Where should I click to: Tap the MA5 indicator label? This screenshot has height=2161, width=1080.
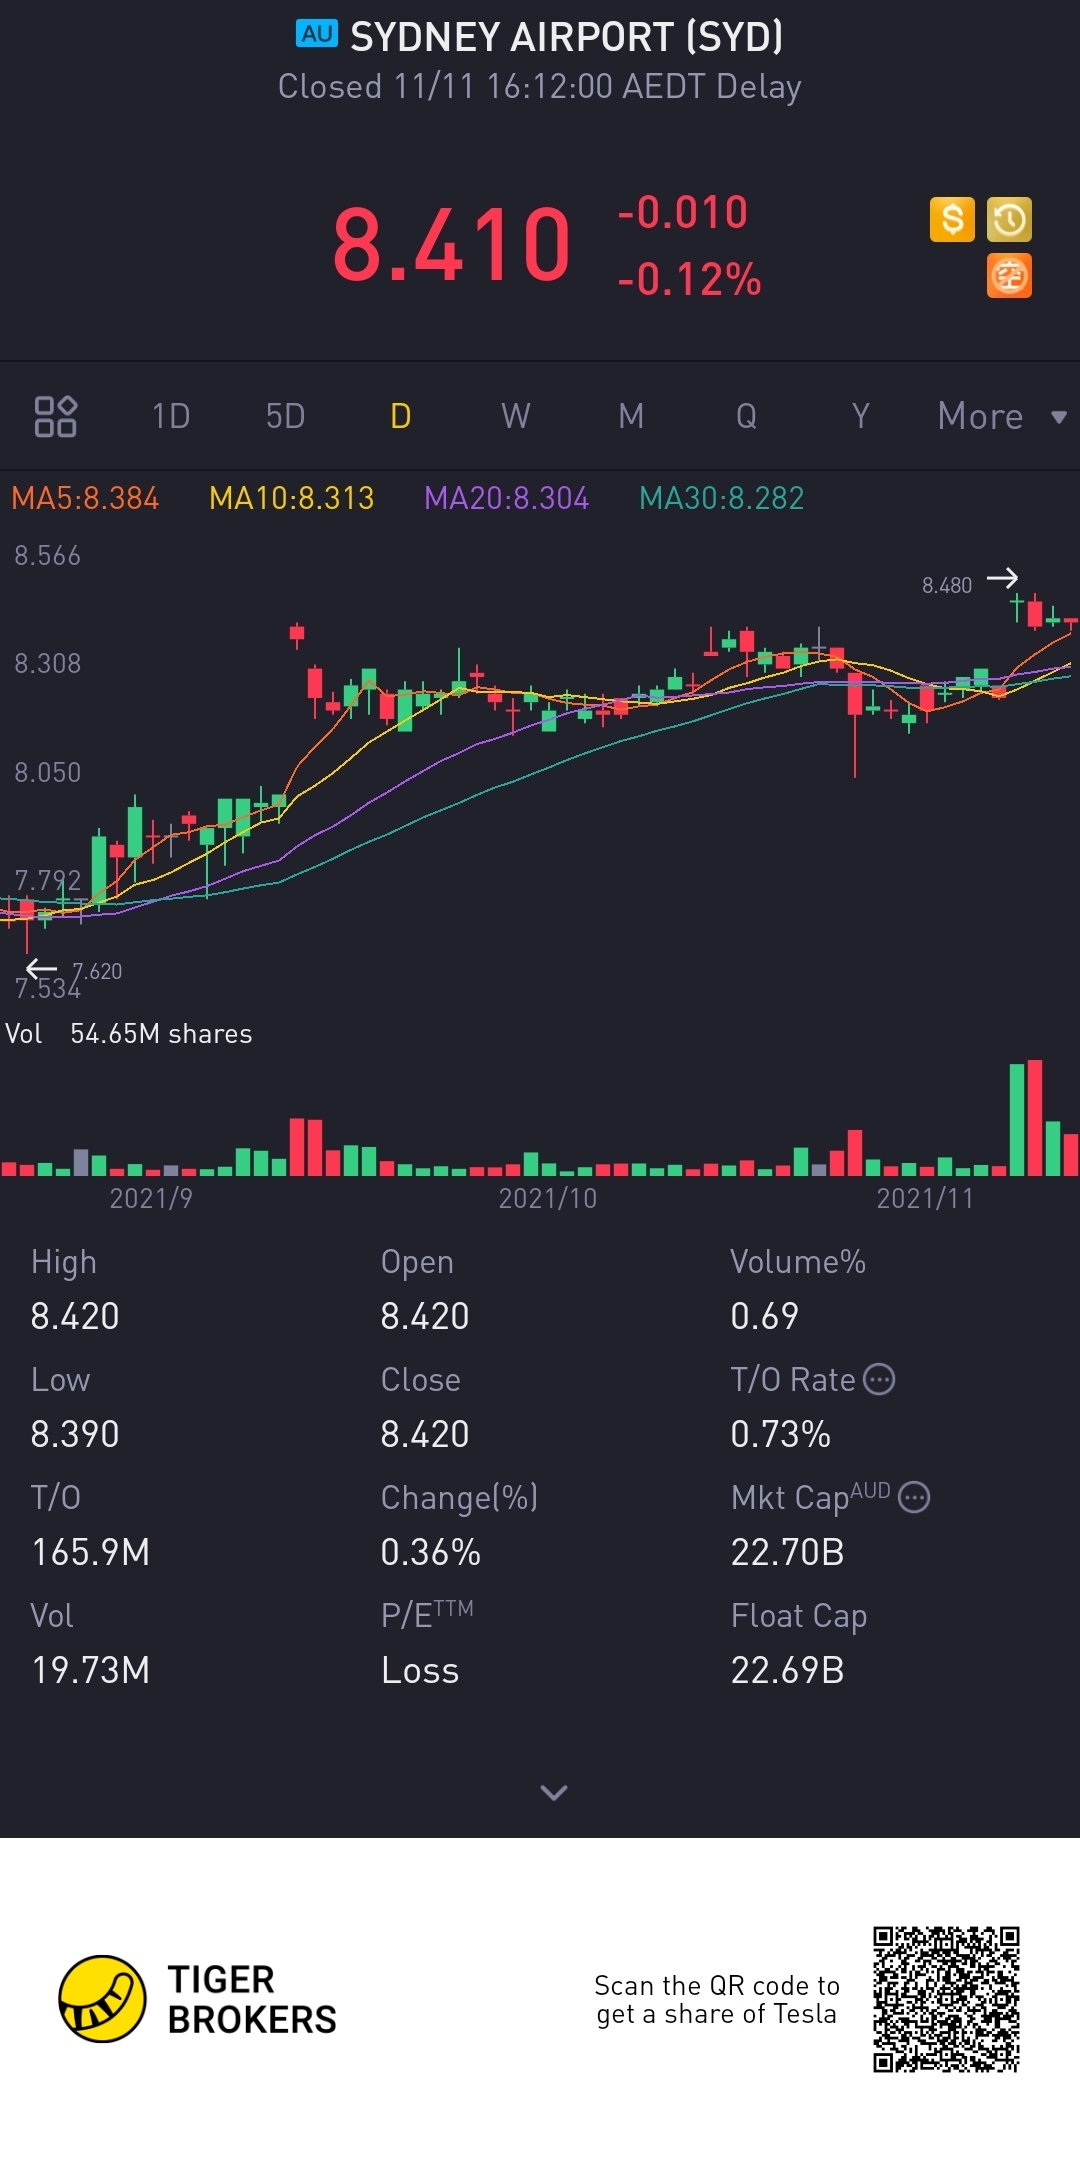85,498
